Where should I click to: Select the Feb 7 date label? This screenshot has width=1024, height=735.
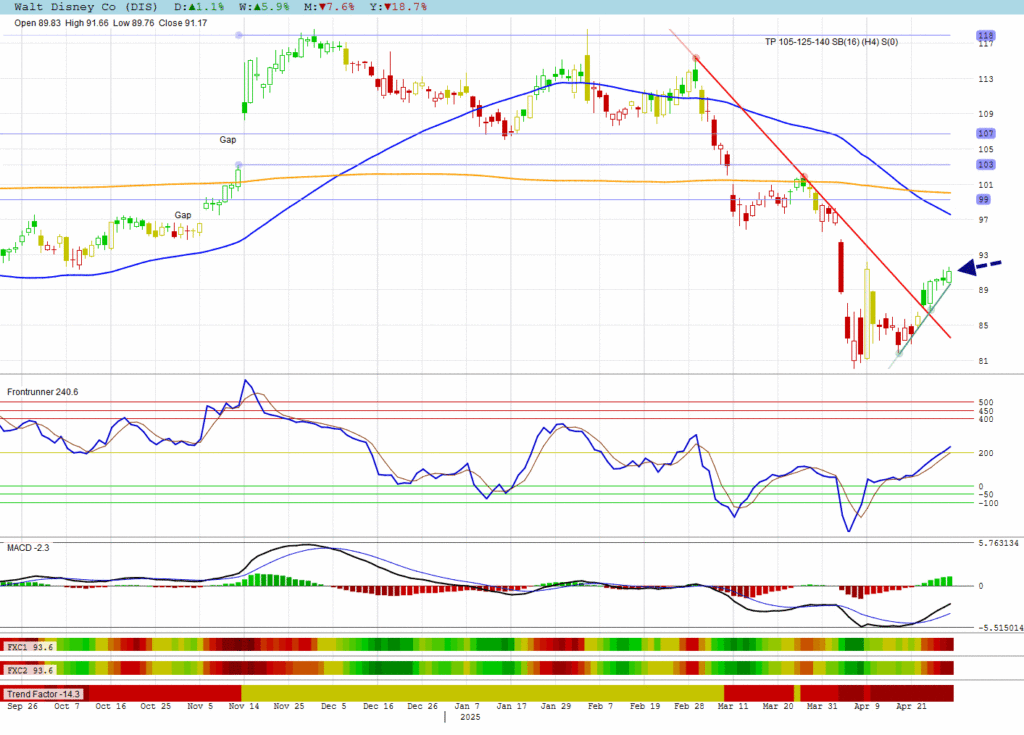(x=600, y=706)
